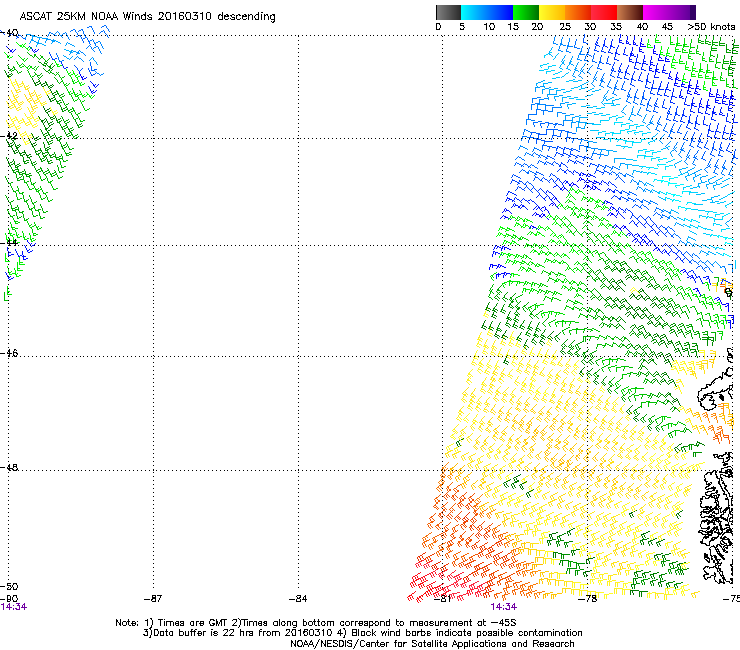740x650 pixels.
Task: Click the red 30-35 knots legend swatch
Action: tap(604, 12)
